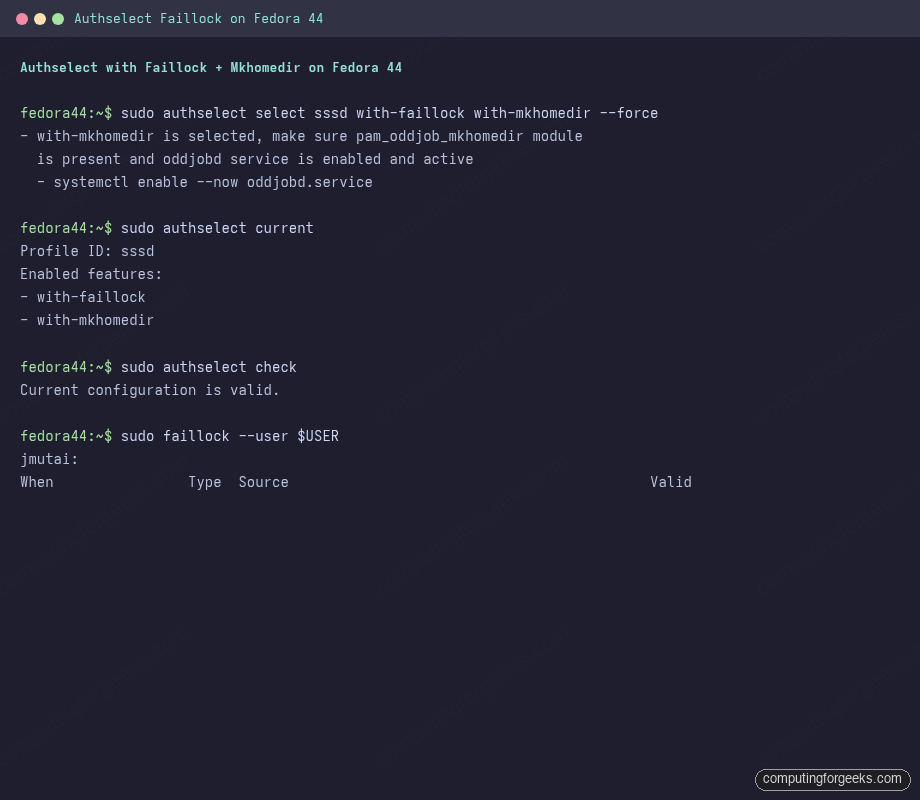Click the '- with-faillock' feature line
Viewport: 920px width, 800px height.
83,297
